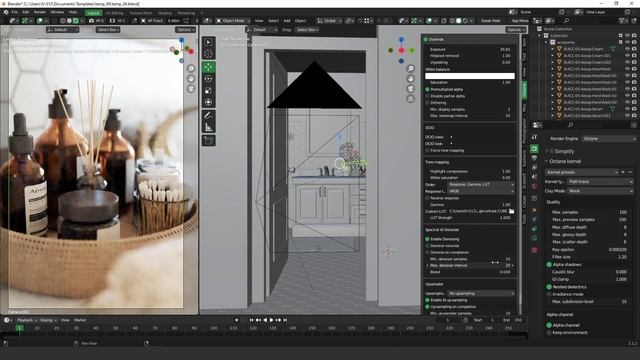
Task: Open the red Texture properties tab icon
Action: 534,250
